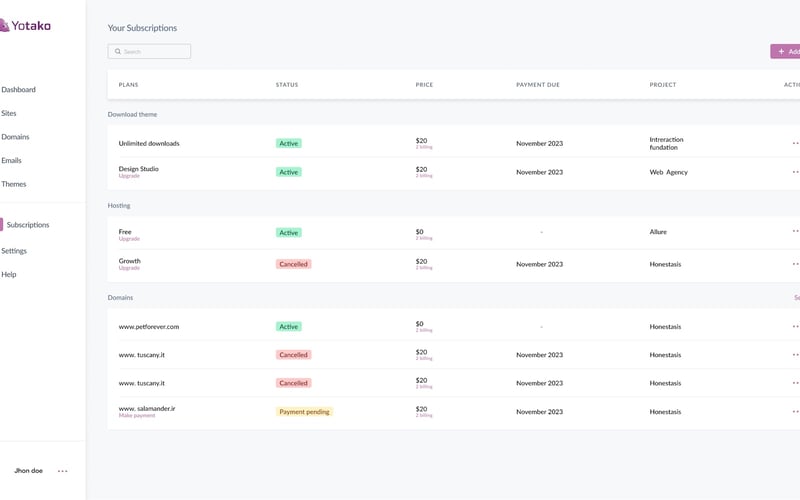Open actions menu for www.petforever.com row
800x500 pixels.
pos(796,326)
